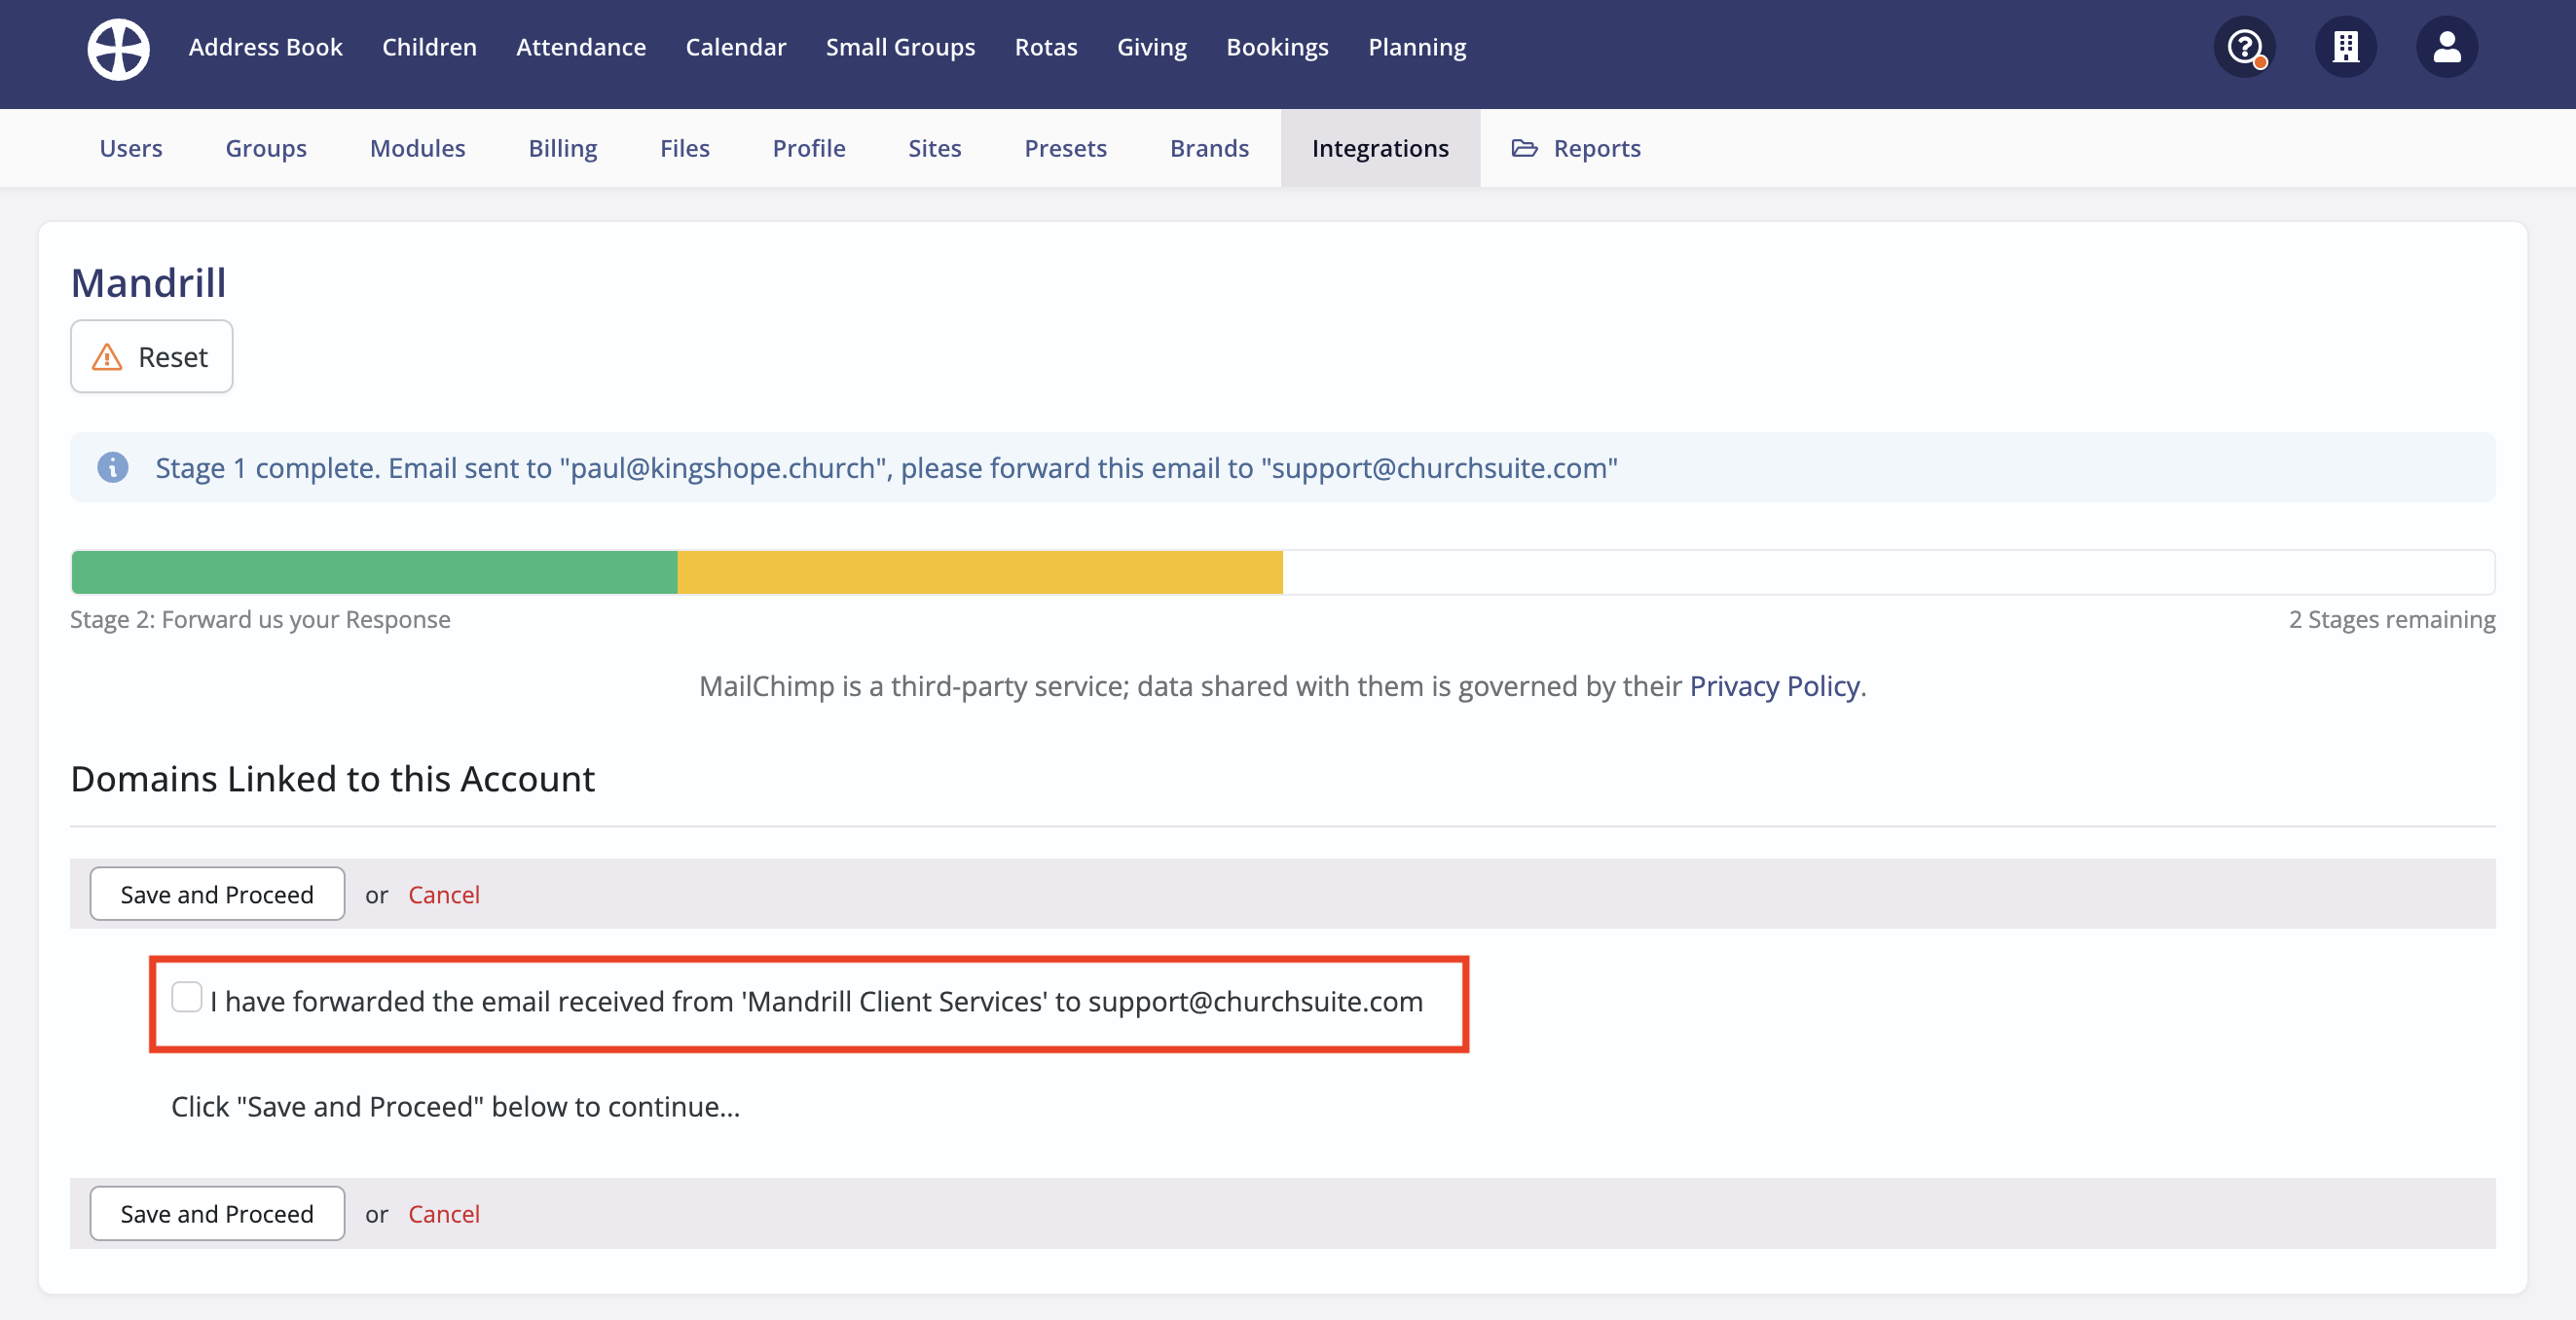Switch to the Modules tab
The width and height of the screenshot is (2576, 1320).
point(418,148)
